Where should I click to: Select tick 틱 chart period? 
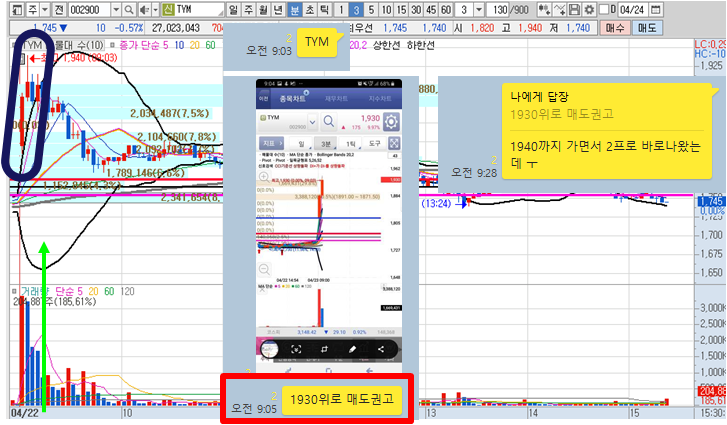click(325, 9)
